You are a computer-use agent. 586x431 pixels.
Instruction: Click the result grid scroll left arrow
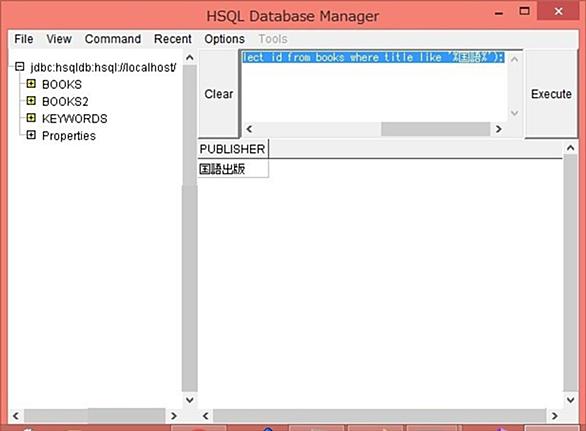206,416
